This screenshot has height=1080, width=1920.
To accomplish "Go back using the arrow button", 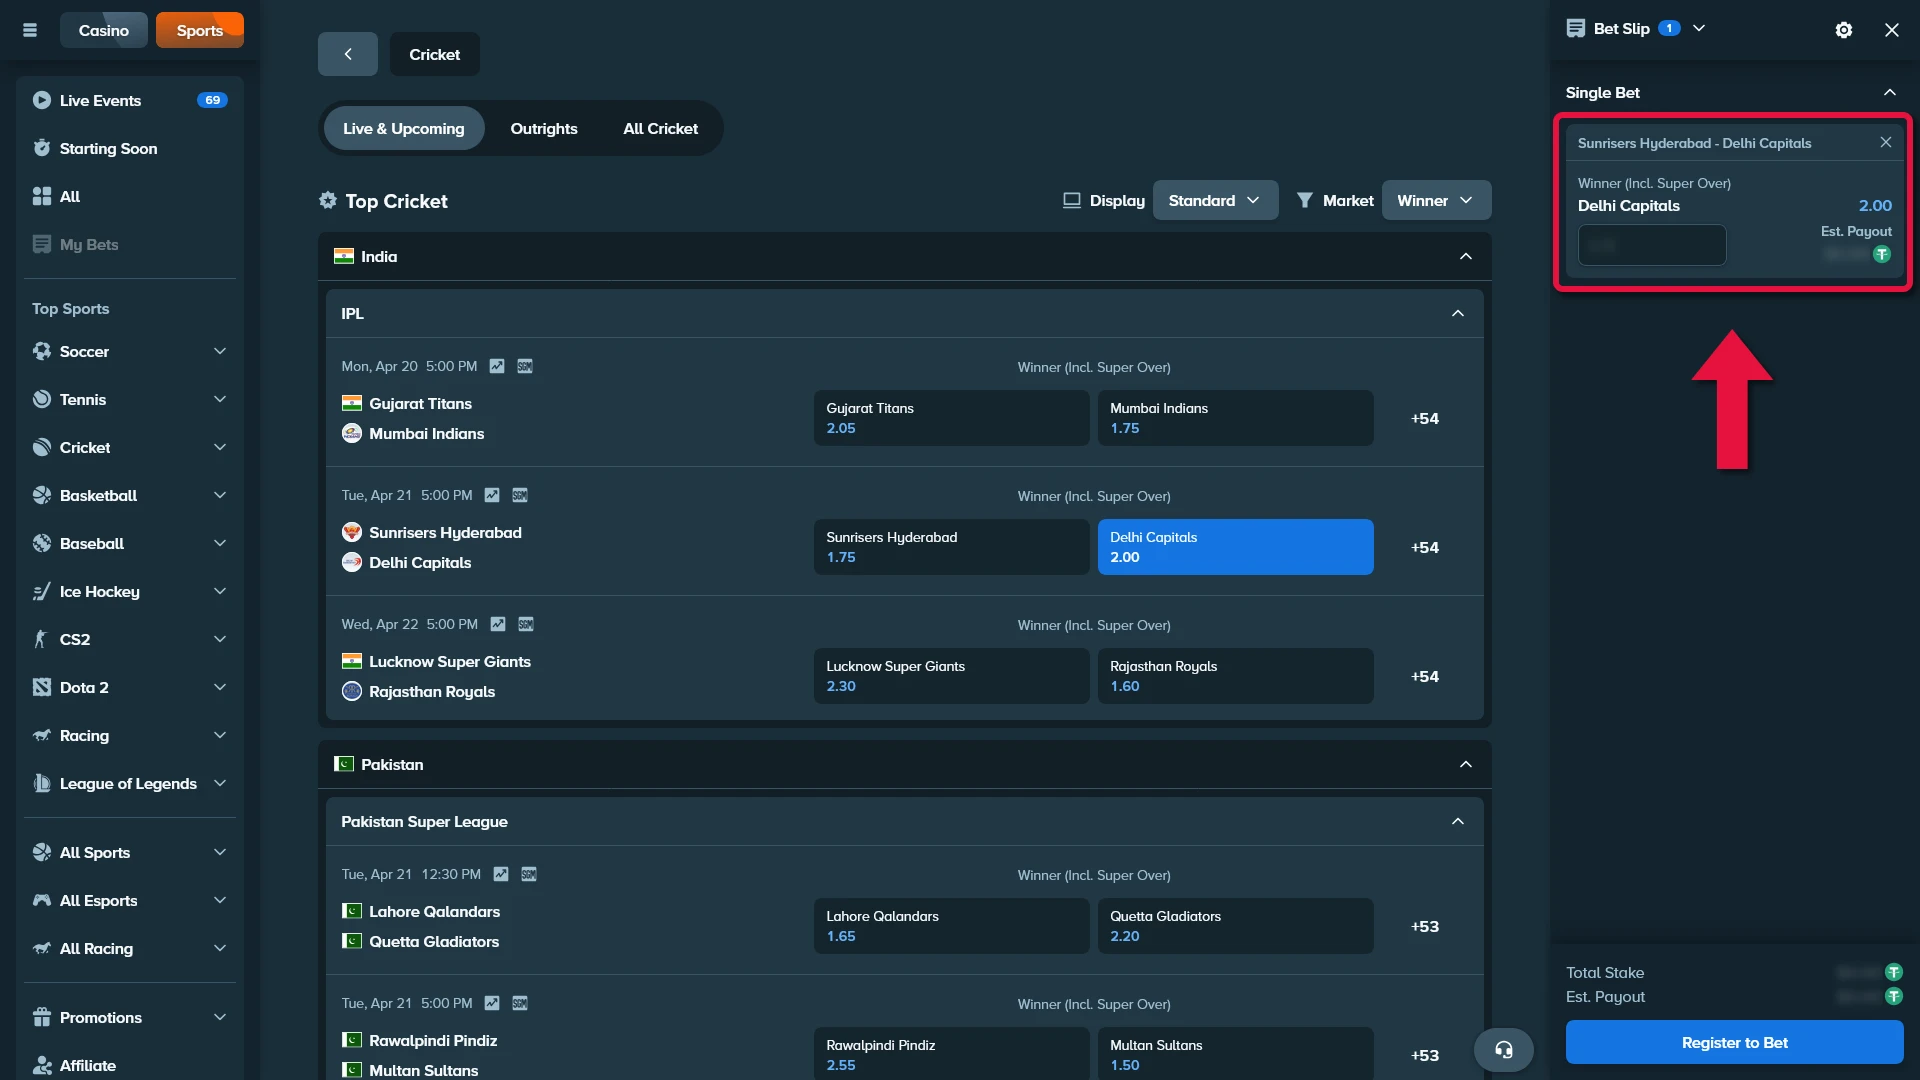I will click(x=348, y=54).
